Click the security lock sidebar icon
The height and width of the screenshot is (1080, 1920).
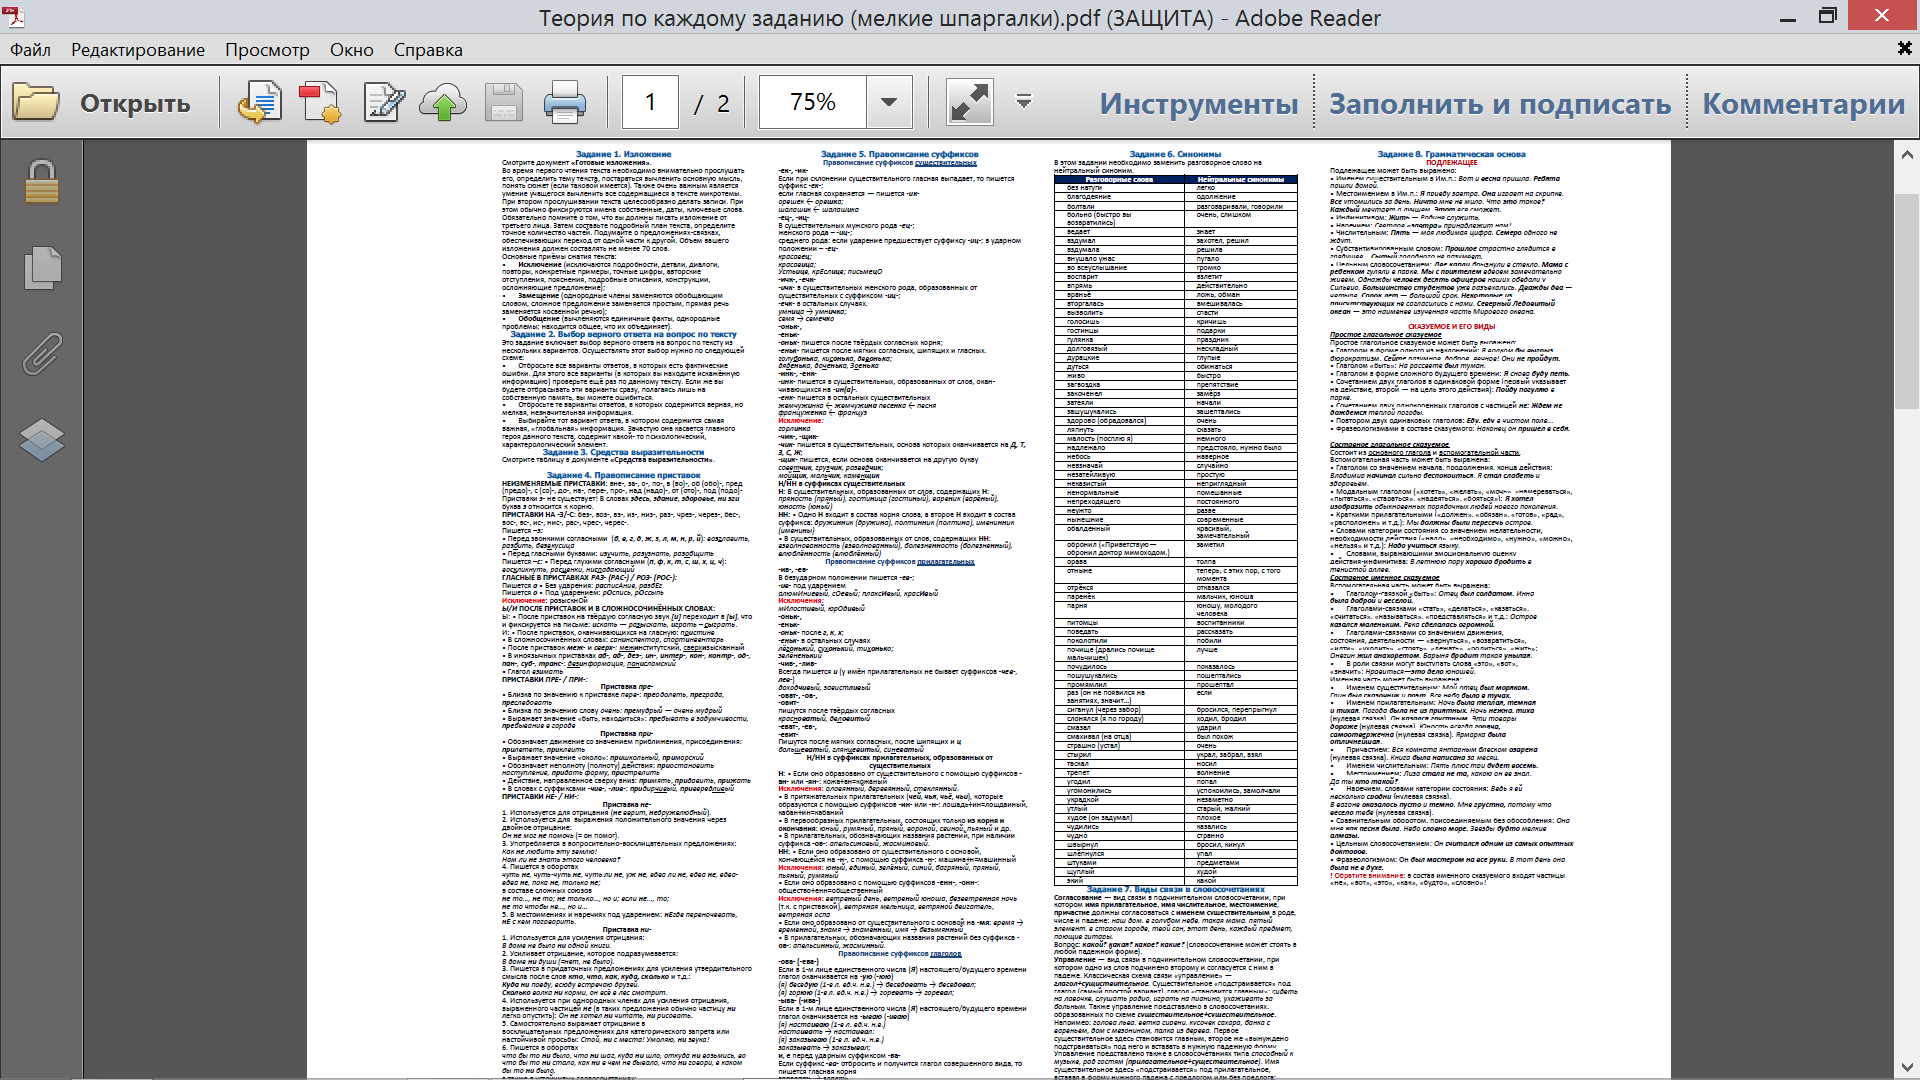[x=41, y=182]
